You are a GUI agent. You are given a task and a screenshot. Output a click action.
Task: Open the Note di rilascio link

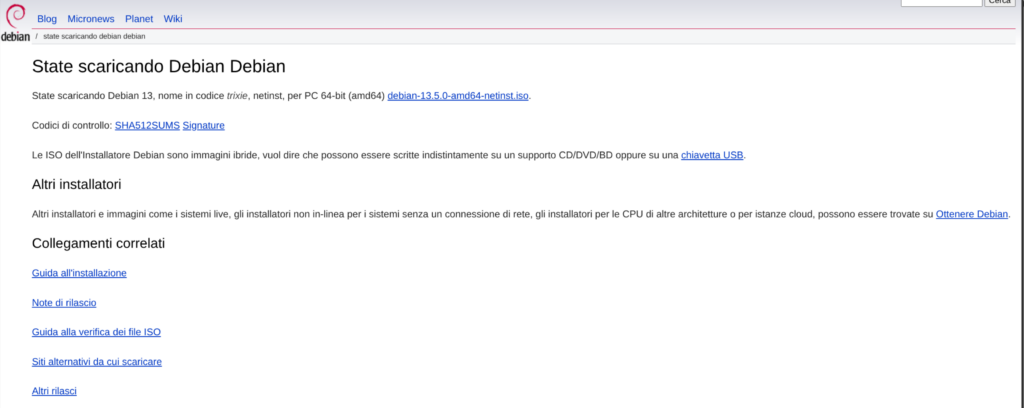point(64,303)
